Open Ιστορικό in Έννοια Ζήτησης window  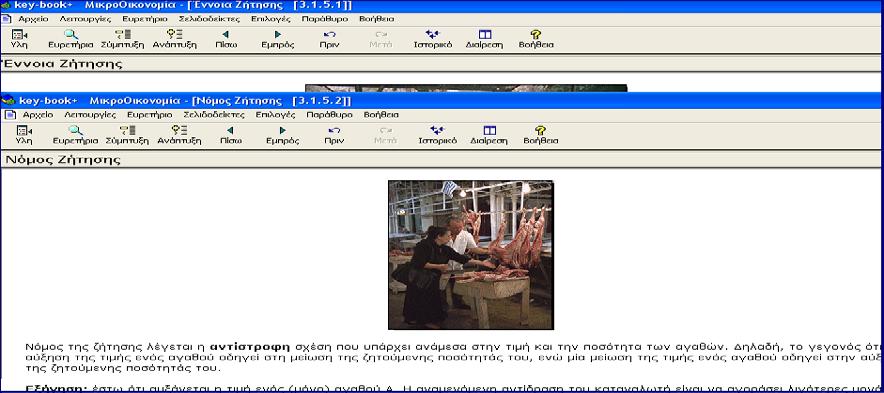[433, 39]
